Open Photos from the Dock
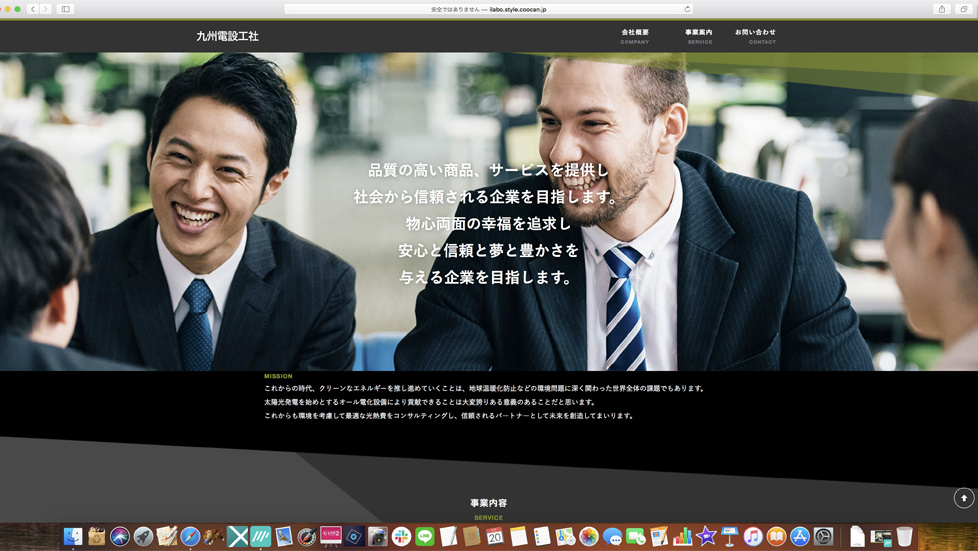 [x=589, y=536]
